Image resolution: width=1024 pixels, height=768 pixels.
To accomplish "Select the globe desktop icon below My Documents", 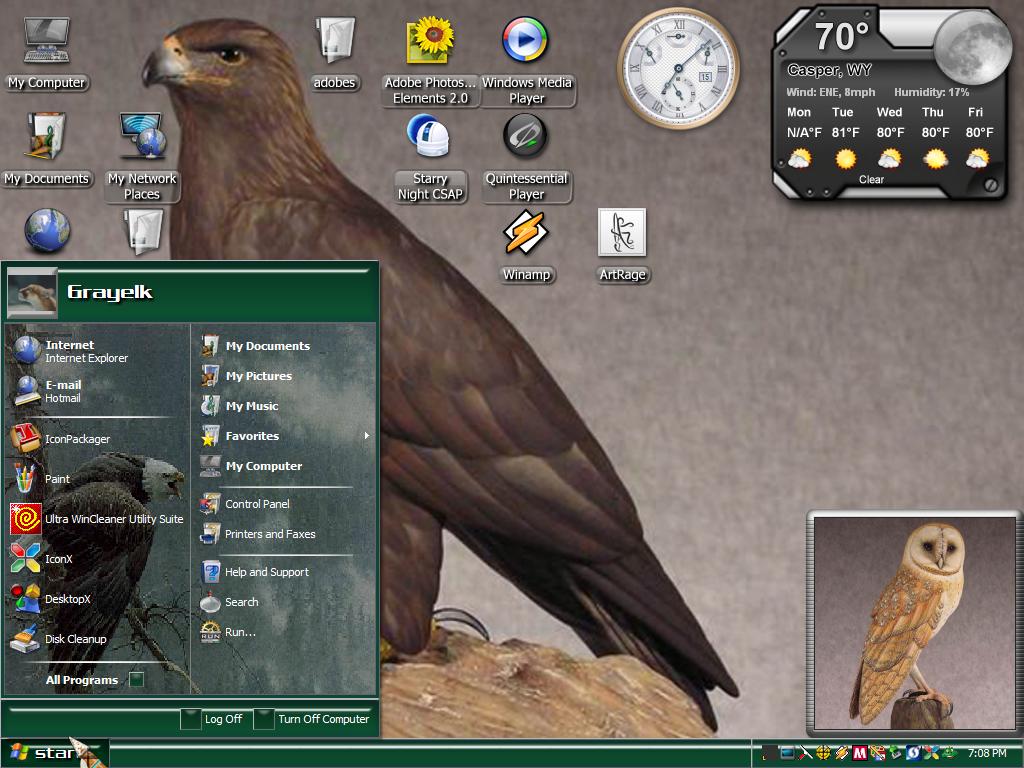I will point(46,231).
